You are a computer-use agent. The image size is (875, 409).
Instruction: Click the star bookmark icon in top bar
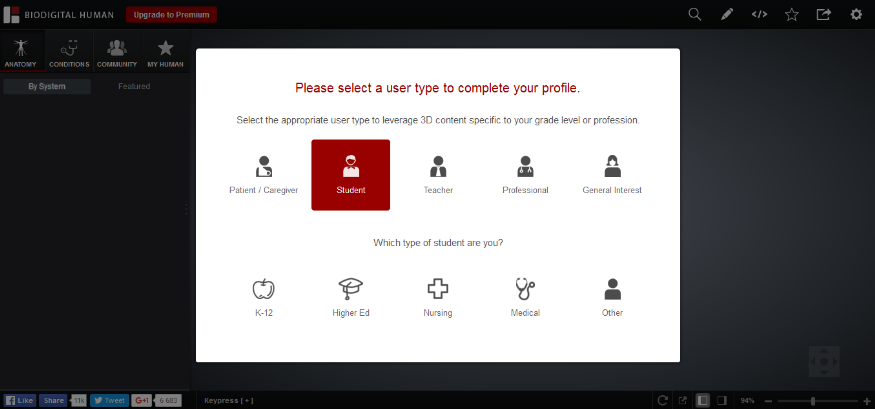tap(791, 15)
